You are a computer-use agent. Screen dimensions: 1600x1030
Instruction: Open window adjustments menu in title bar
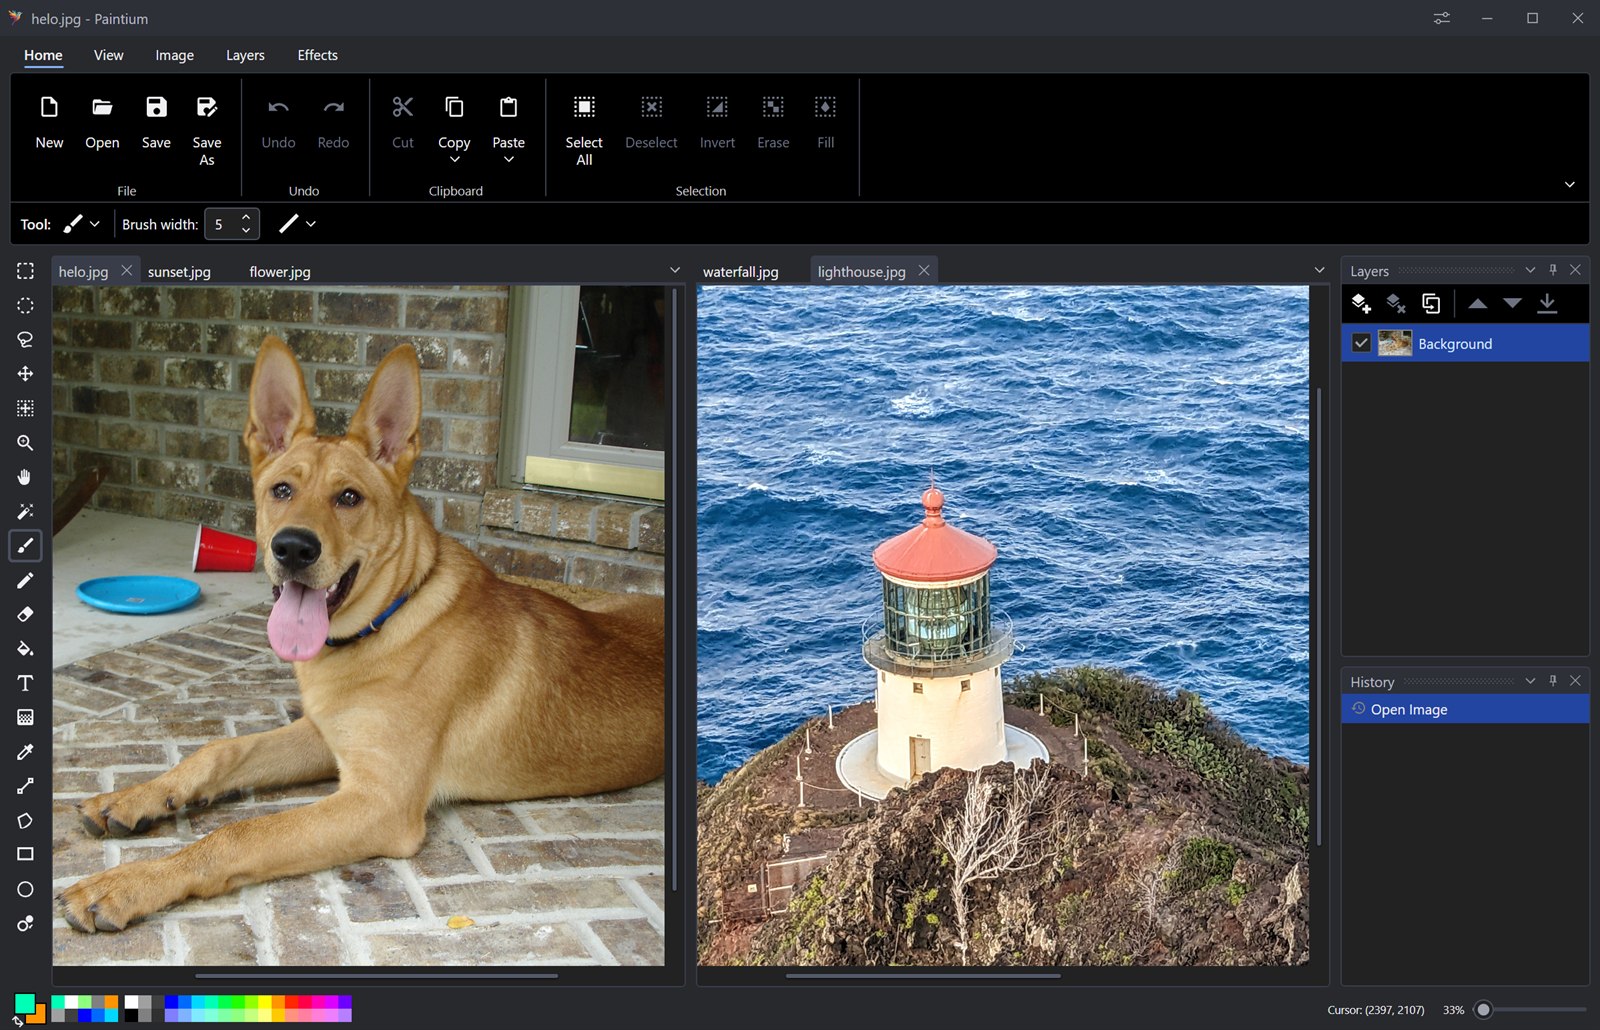coord(1441,18)
